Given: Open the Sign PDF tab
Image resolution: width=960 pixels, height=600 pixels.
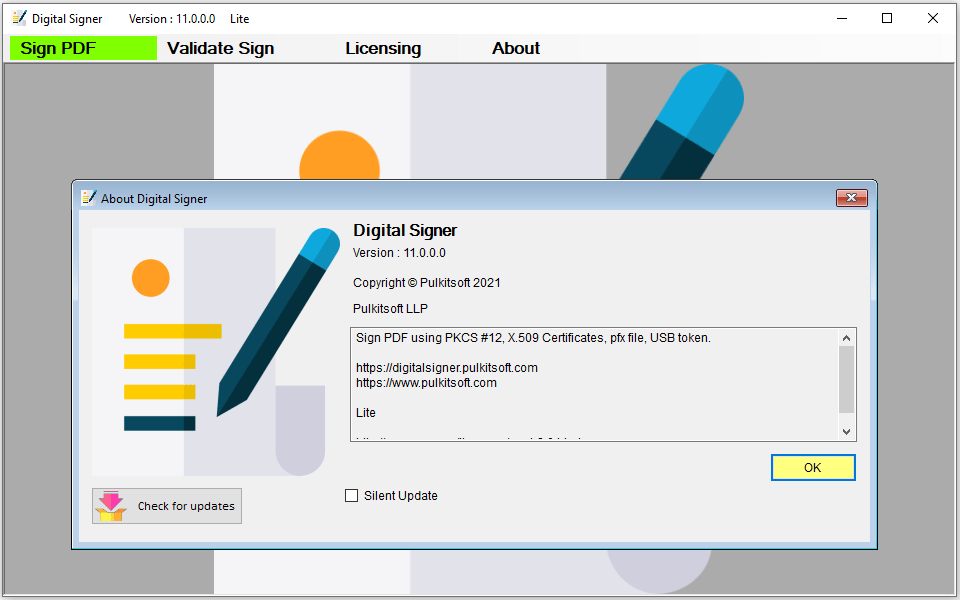Looking at the screenshot, I should 83,48.
